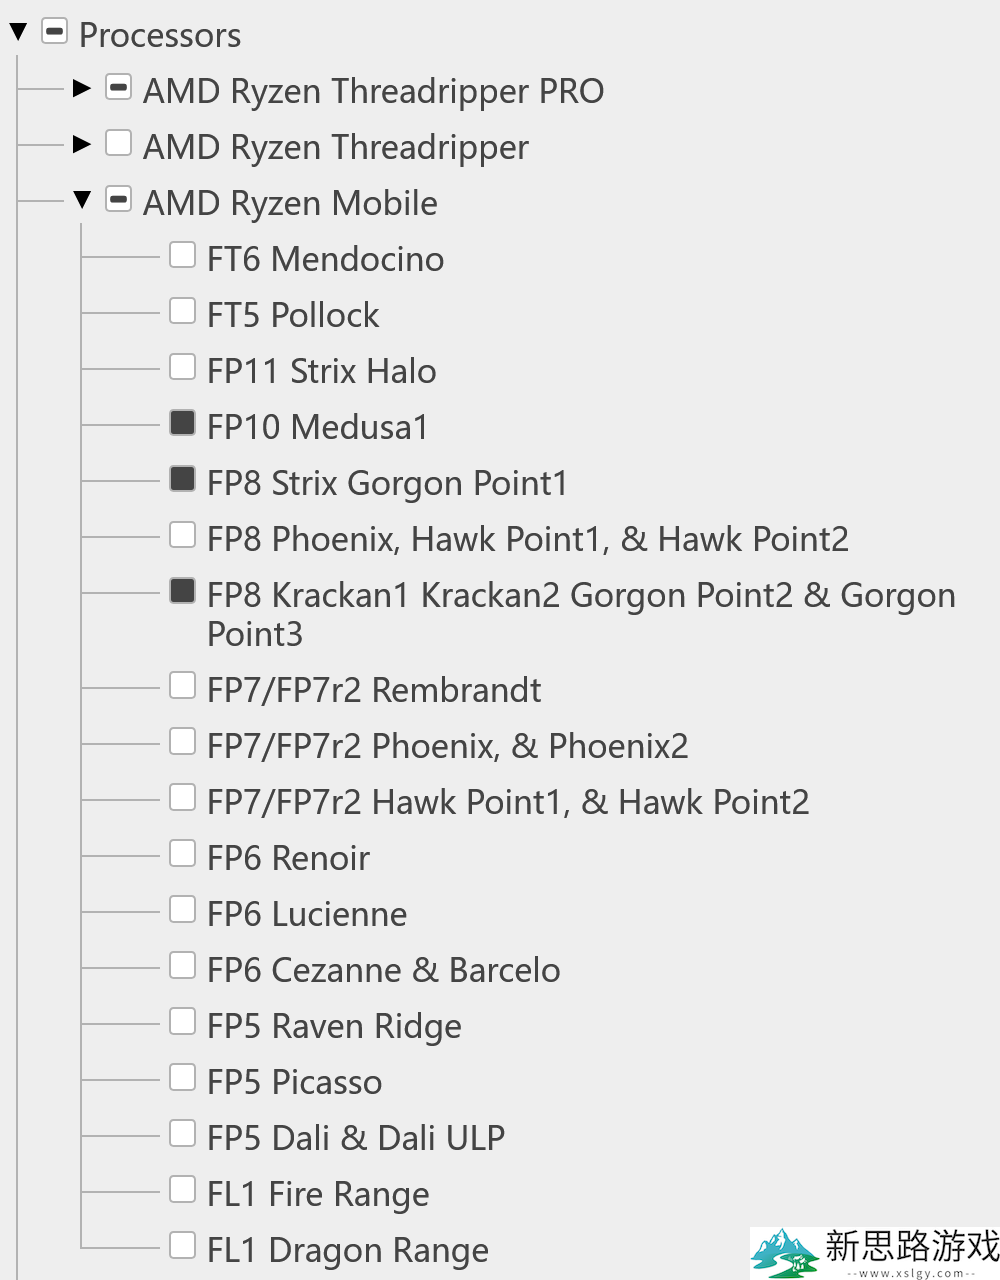This screenshot has height=1280, width=1000.
Task: Uncheck FP8 Krackan1 Krackan2 Gorgon Point2 checkbox
Action: coord(182,590)
